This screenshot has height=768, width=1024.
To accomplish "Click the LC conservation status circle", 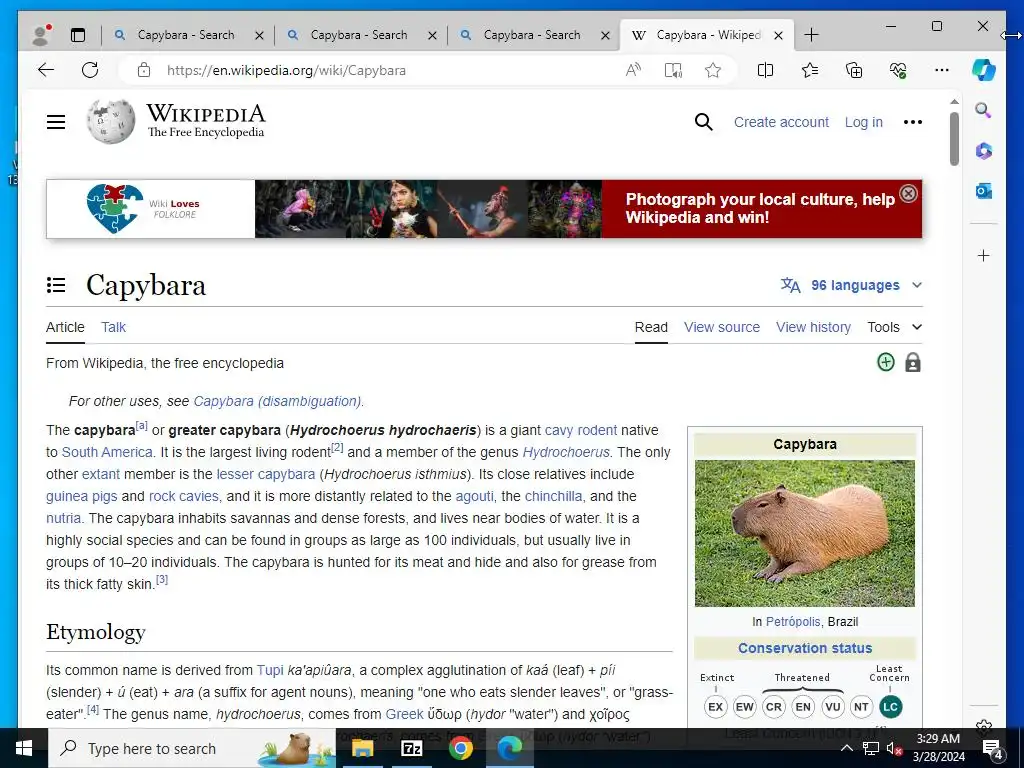I will 890,707.
